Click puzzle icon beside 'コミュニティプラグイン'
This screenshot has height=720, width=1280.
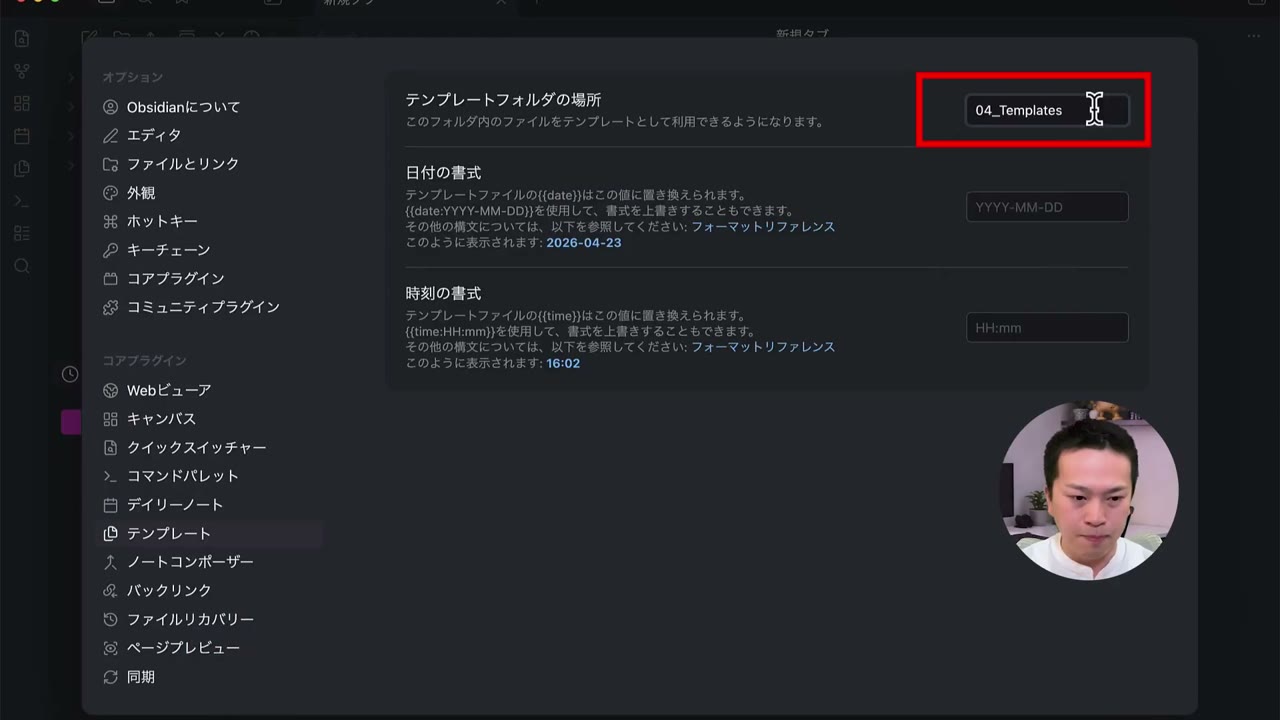111,307
